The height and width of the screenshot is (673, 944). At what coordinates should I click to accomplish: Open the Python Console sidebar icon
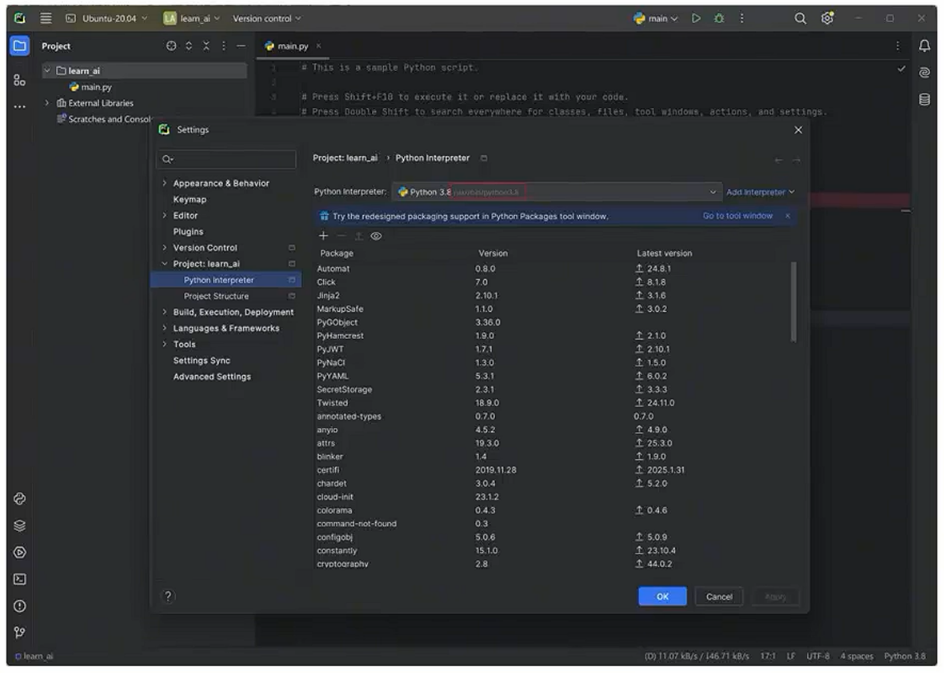20,498
